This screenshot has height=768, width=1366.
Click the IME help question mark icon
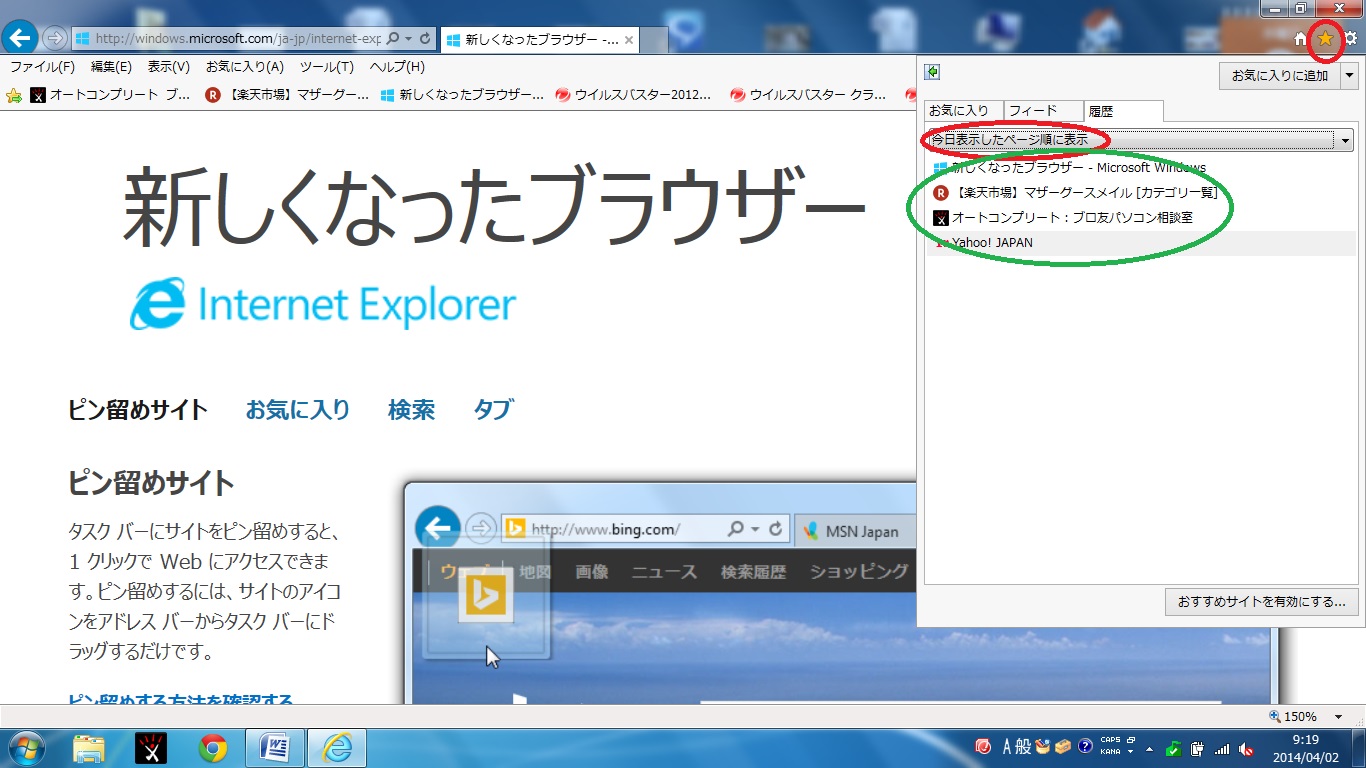point(1085,747)
